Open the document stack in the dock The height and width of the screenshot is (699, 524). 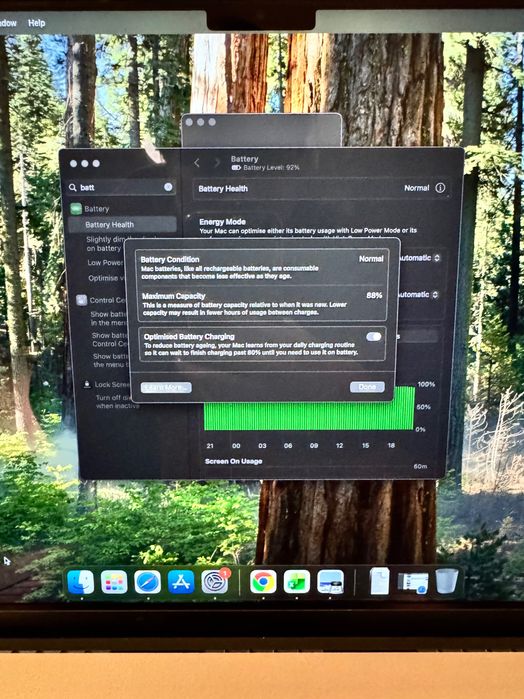click(380, 581)
